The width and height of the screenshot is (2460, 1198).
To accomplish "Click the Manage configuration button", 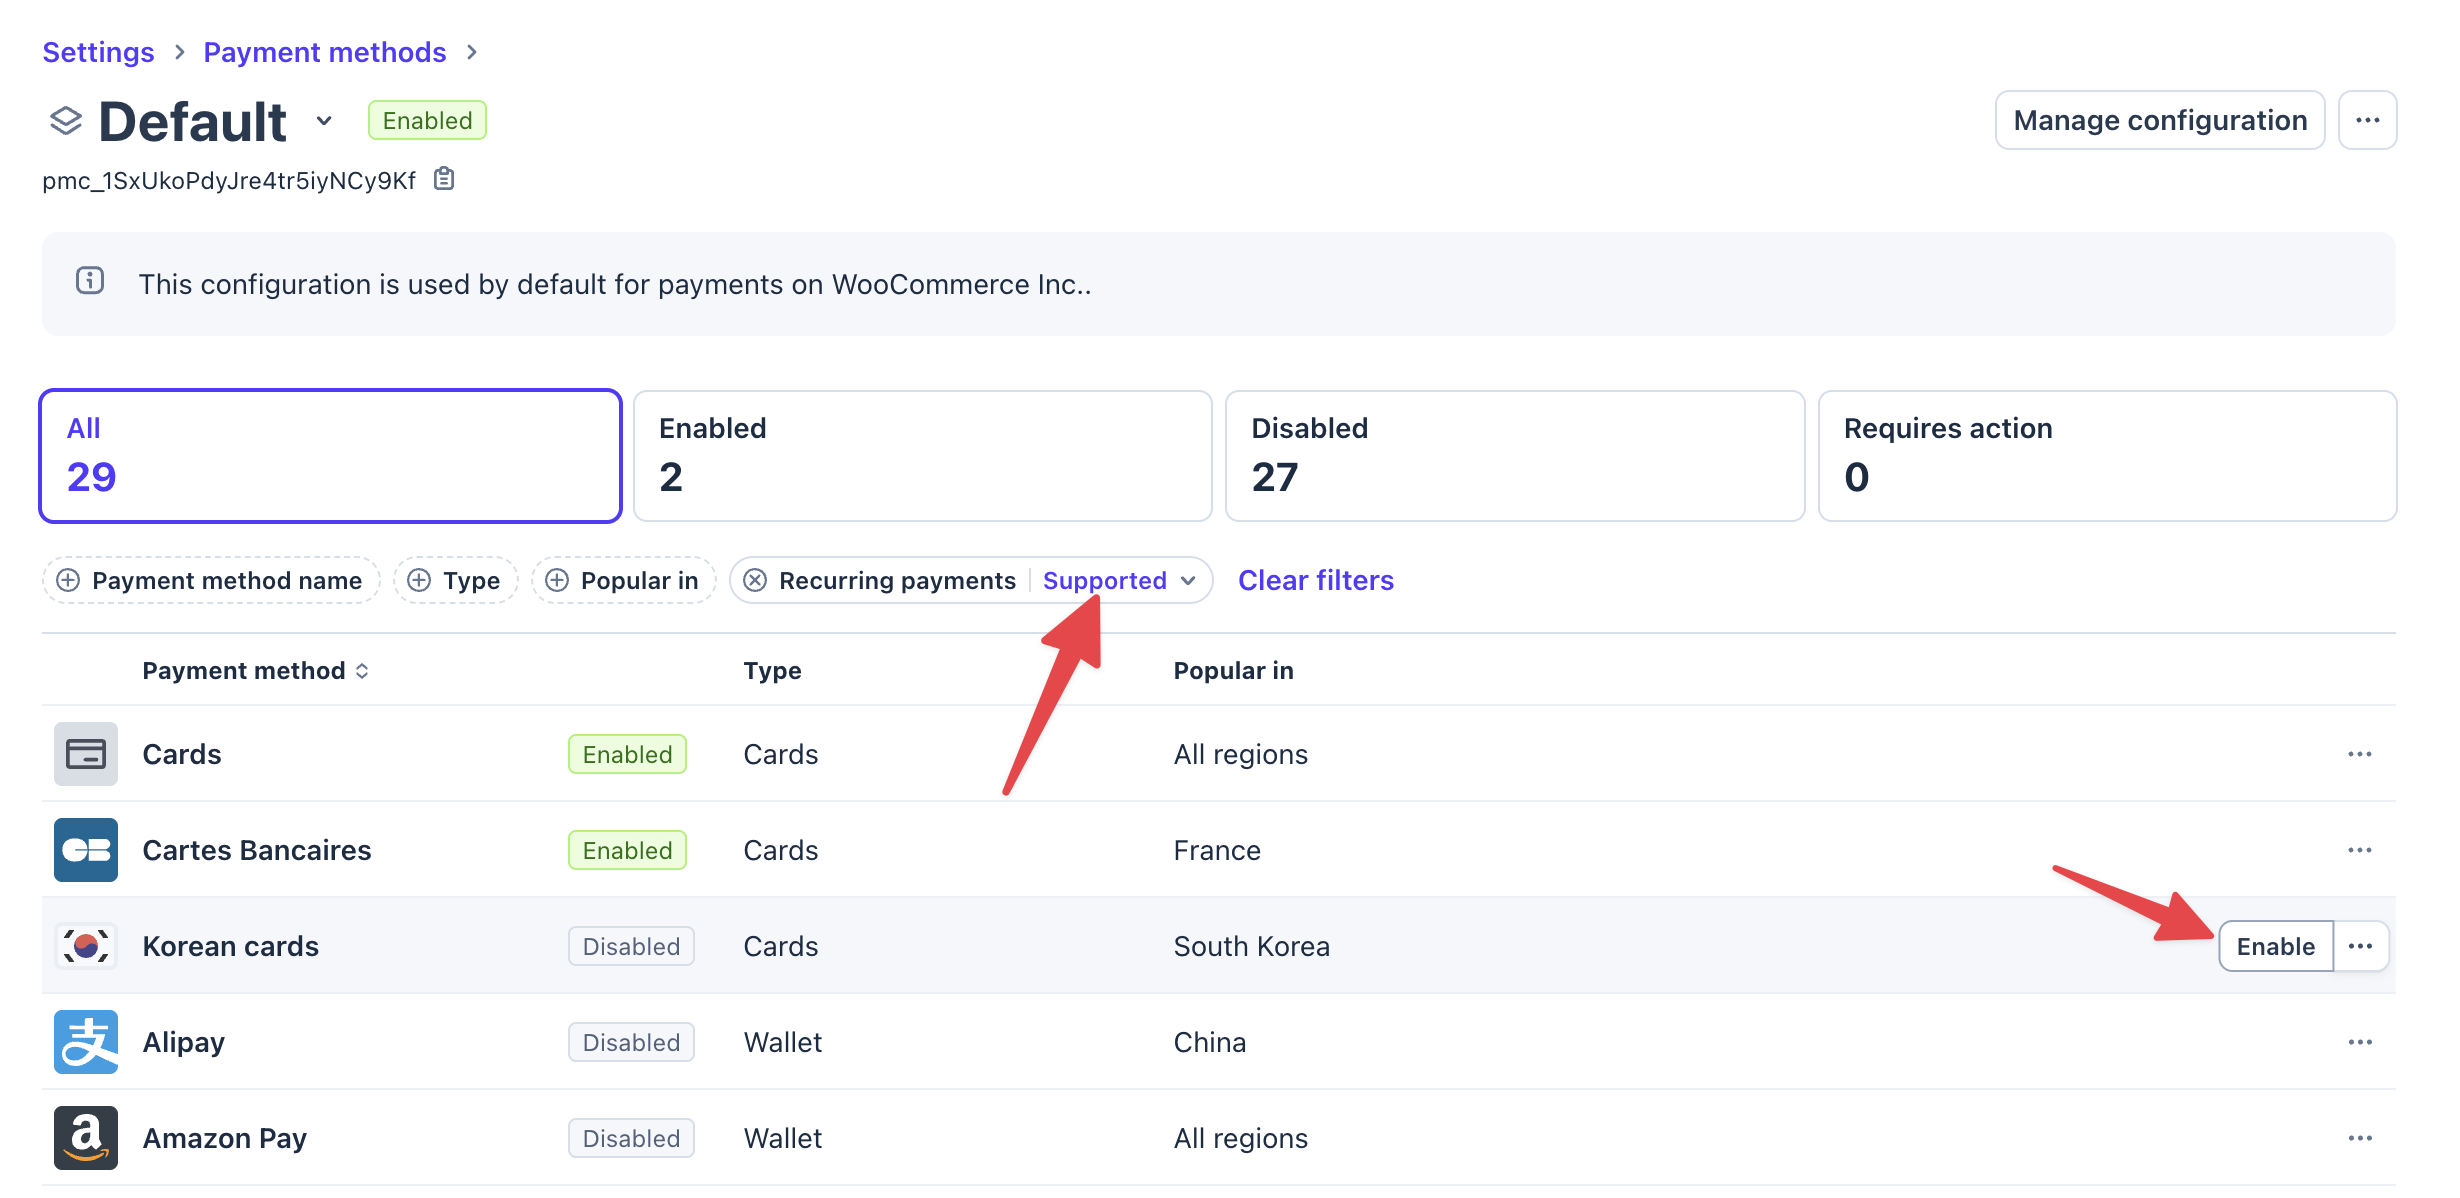I will pos(2159,120).
